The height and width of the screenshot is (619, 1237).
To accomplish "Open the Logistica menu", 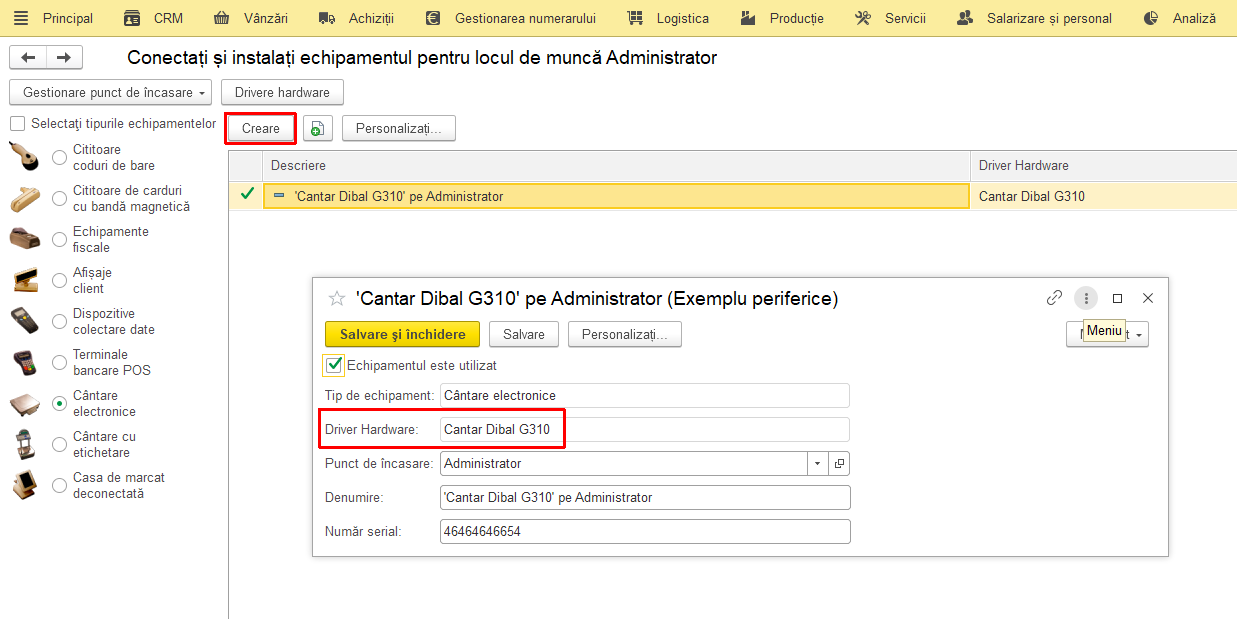I will pyautogui.click(x=683, y=18).
